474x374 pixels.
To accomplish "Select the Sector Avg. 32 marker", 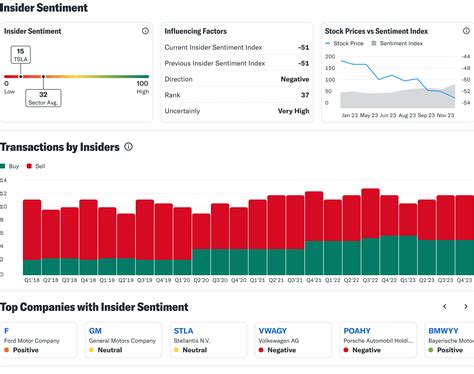I will (43, 98).
